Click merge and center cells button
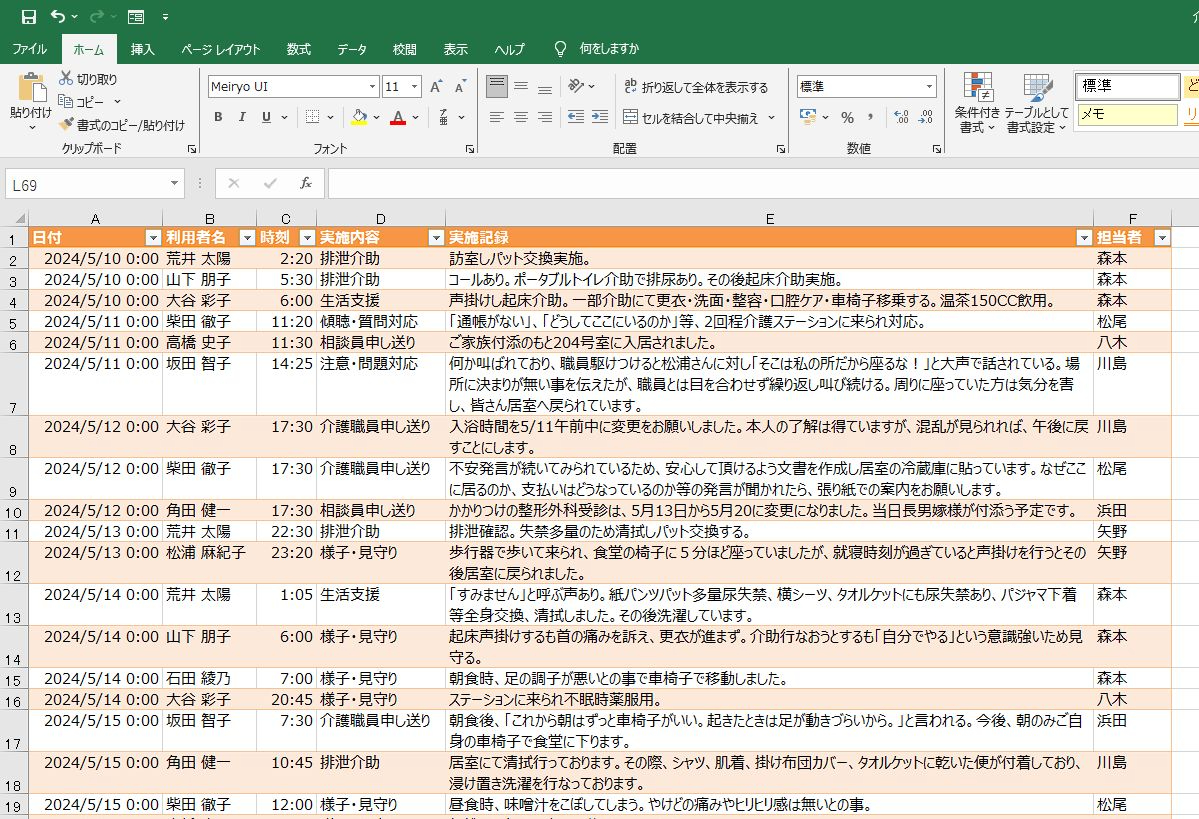Viewport: 1199px width, 819px height. point(691,118)
